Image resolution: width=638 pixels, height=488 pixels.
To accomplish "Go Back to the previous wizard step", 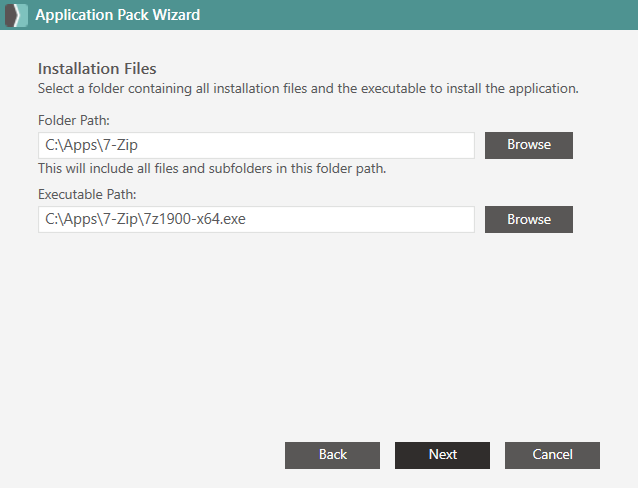I will (332, 455).
